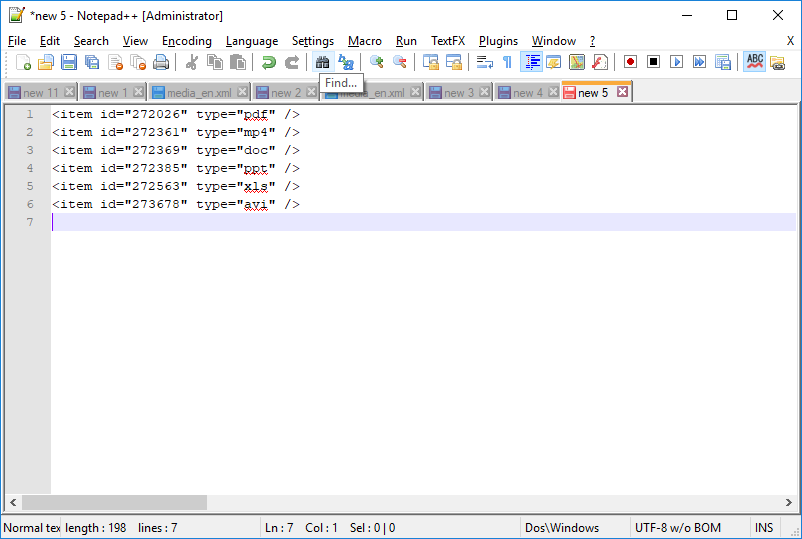Switch to the new 2 tab

(285, 93)
